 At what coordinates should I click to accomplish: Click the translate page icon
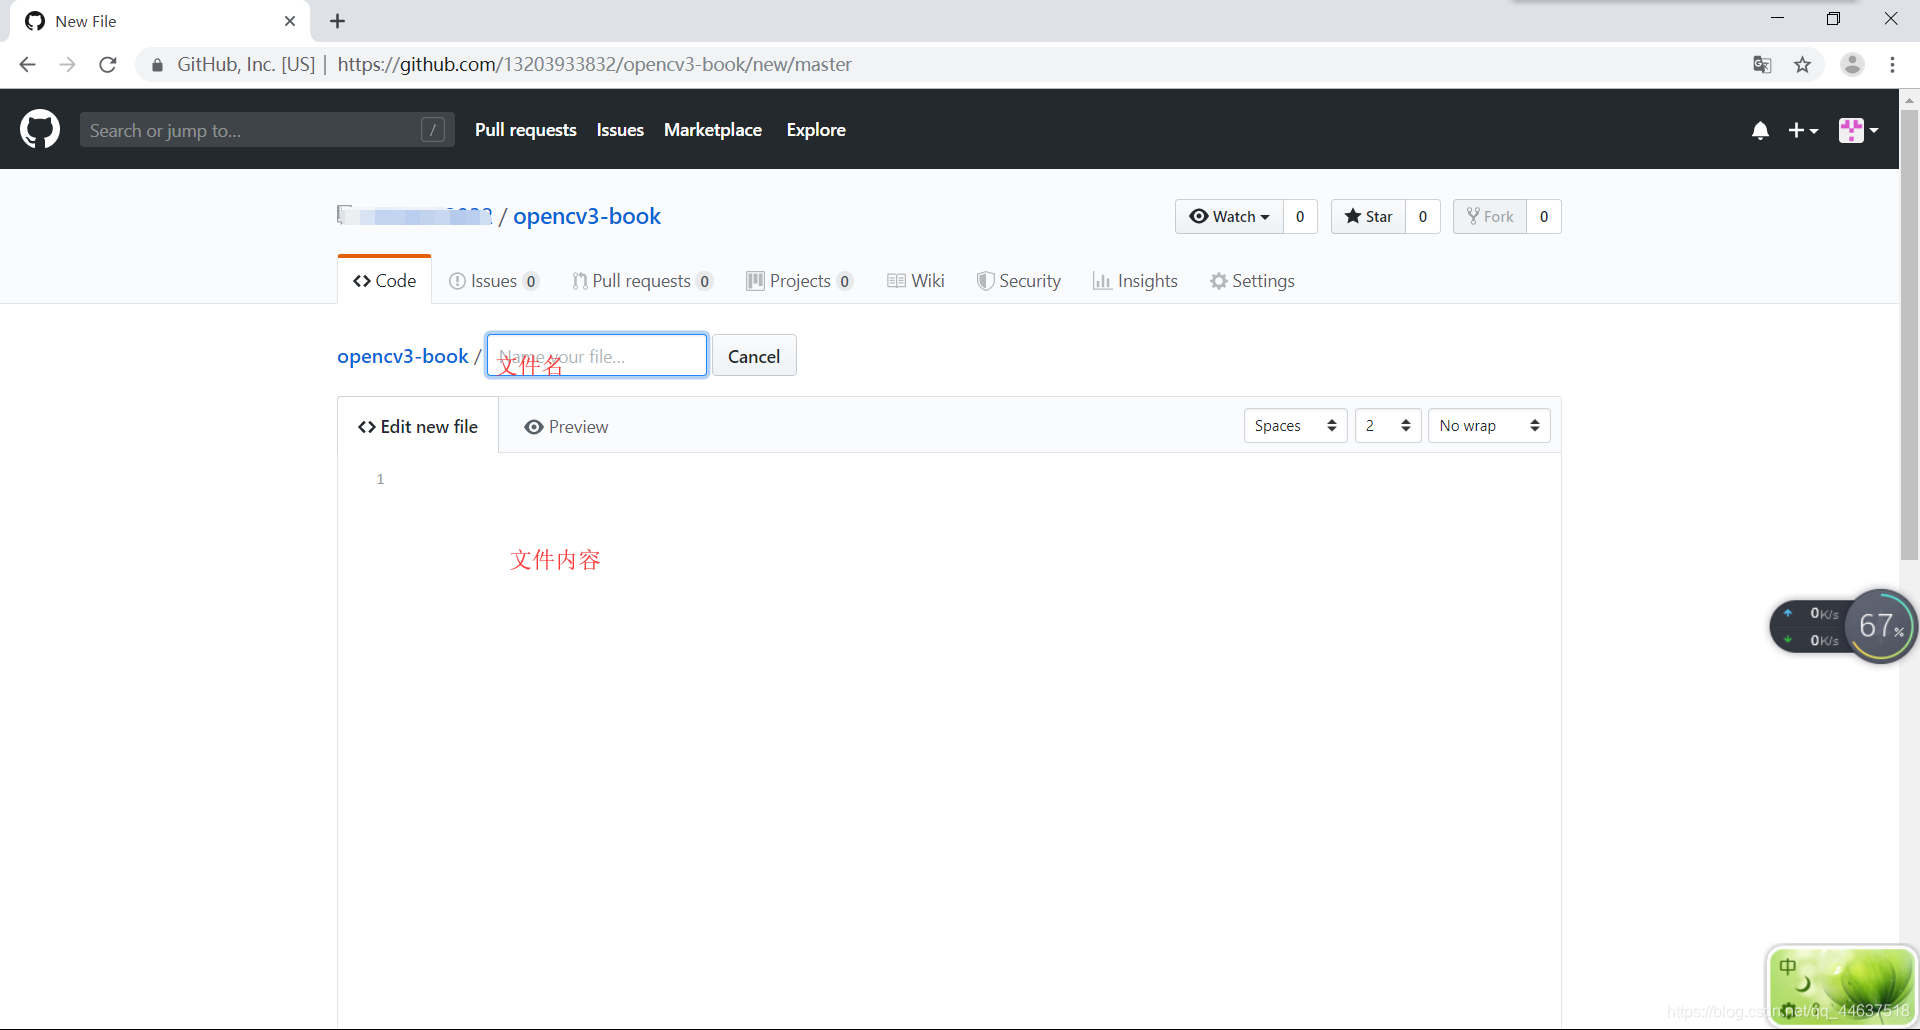[1762, 64]
